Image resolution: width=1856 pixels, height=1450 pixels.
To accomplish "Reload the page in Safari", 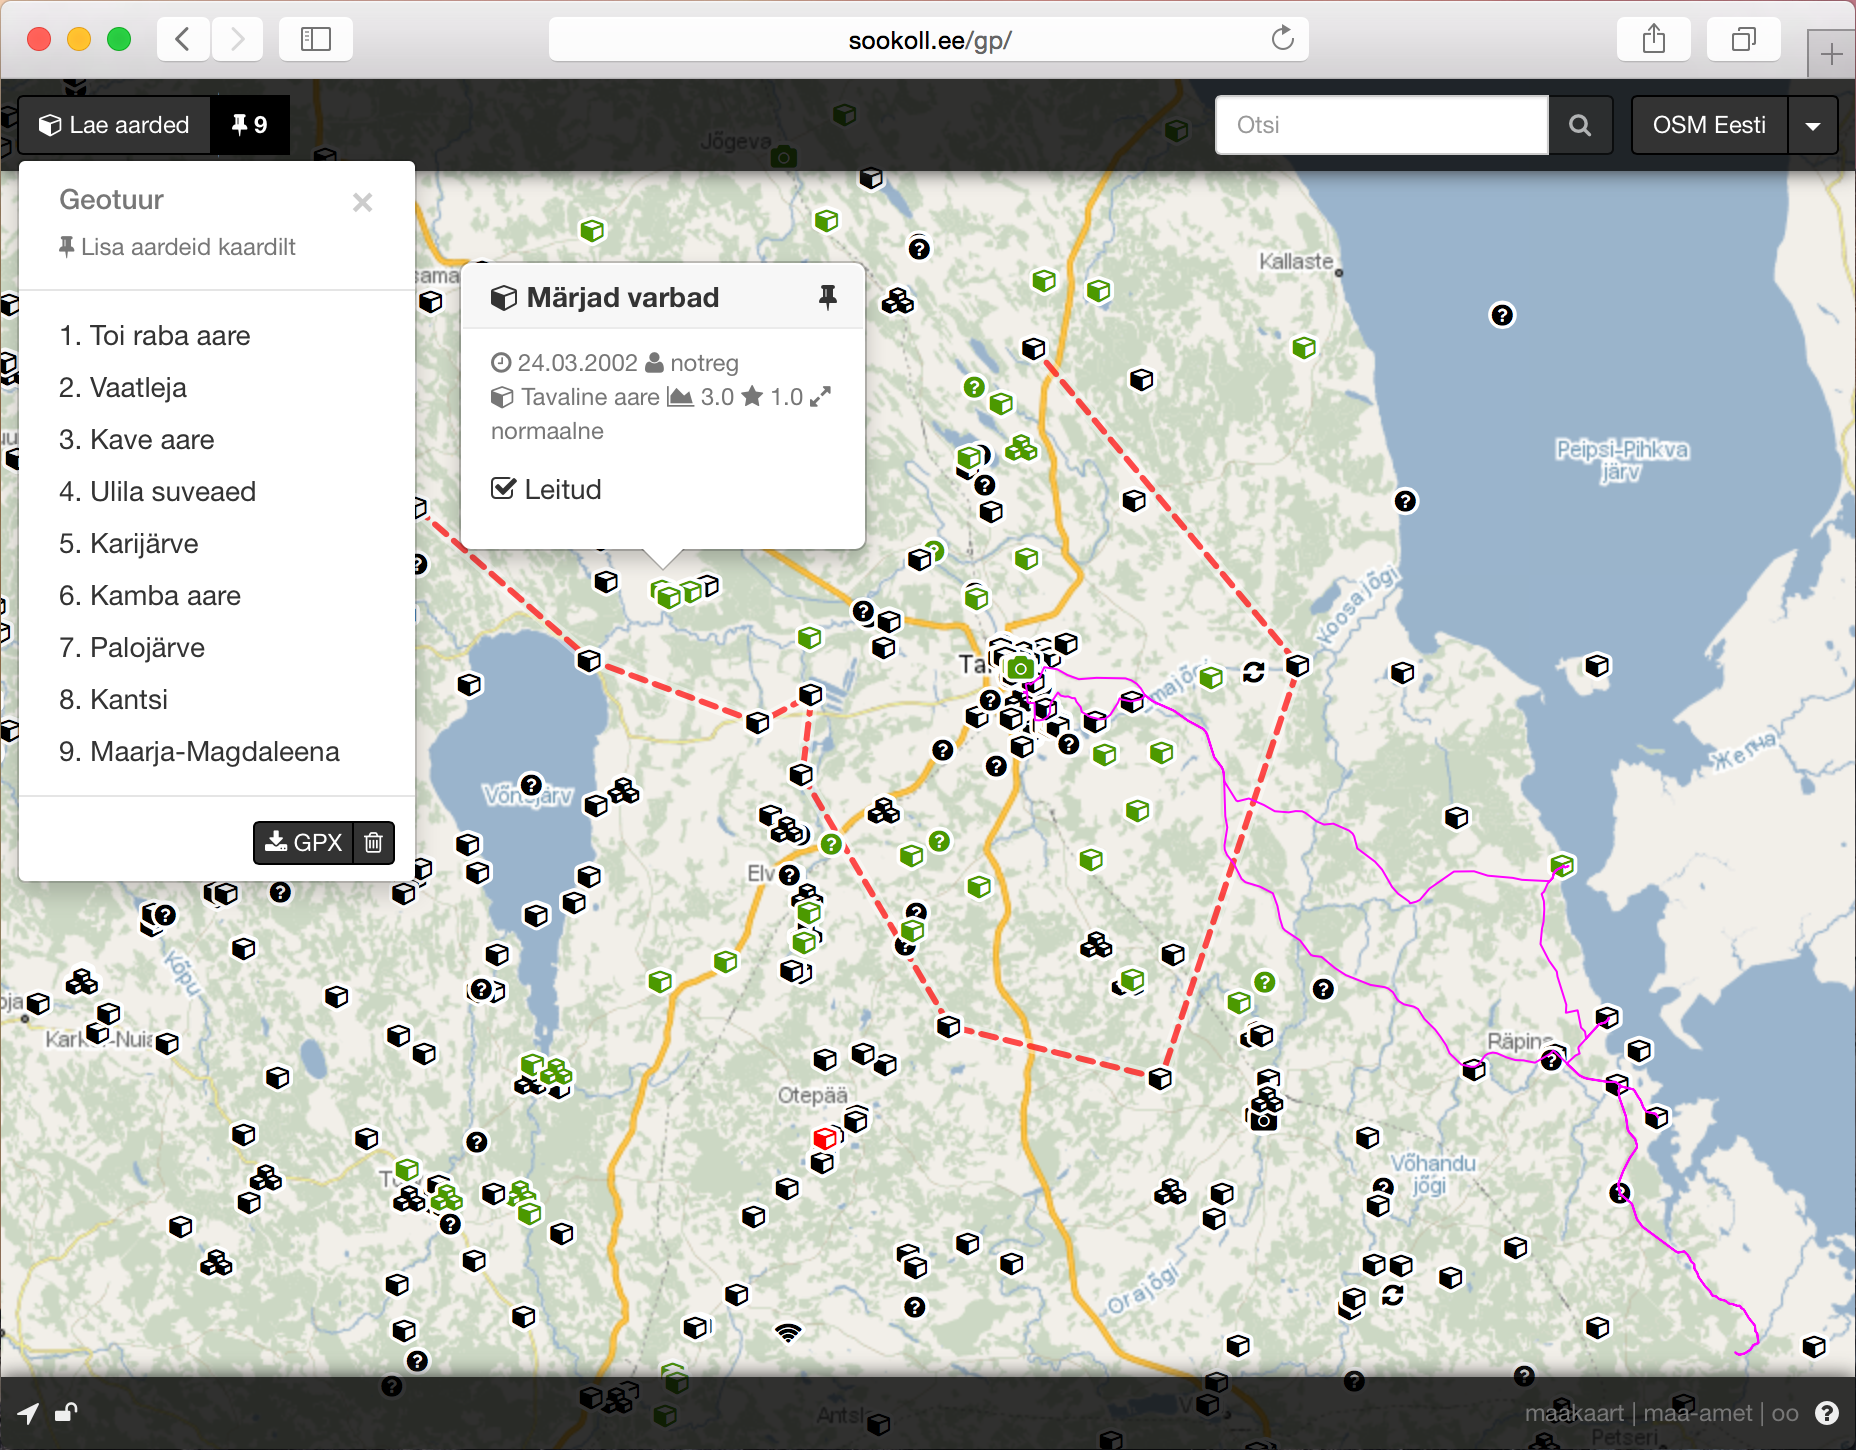I will click(1282, 39).
